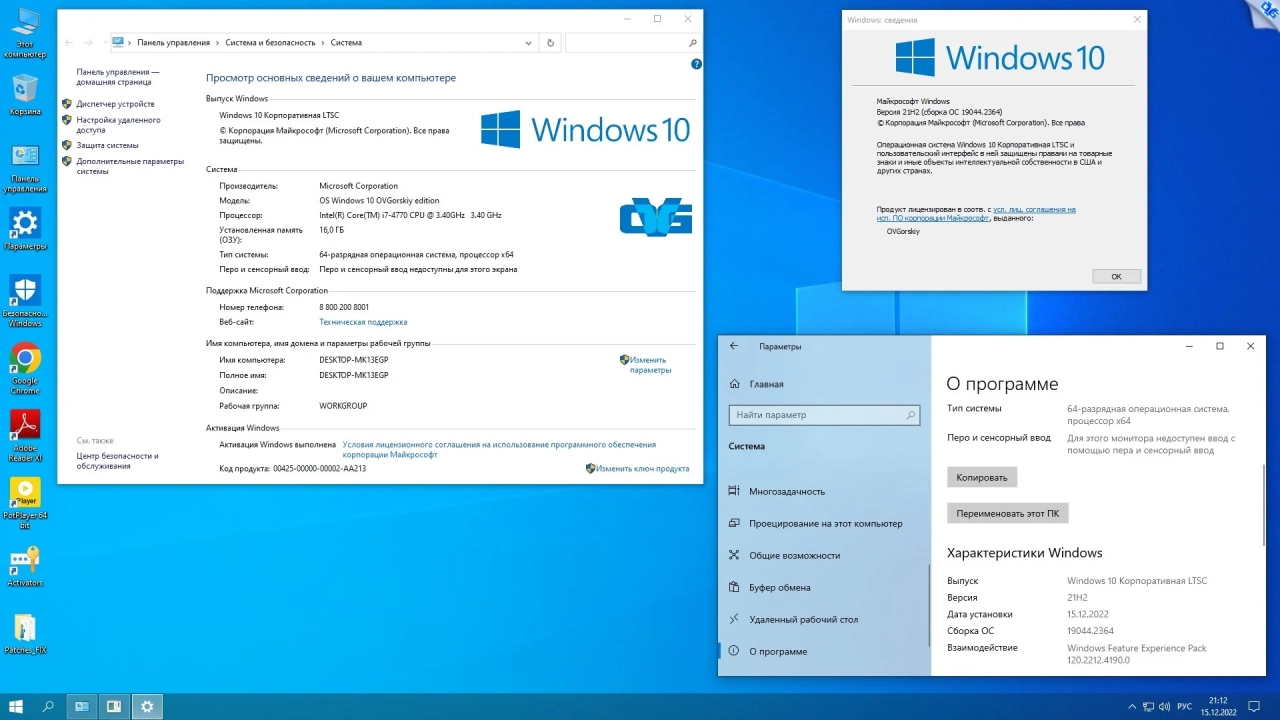
Task: Open license terms link under Активация Windows
Action: pyautogui.click(x=499, y=449)
